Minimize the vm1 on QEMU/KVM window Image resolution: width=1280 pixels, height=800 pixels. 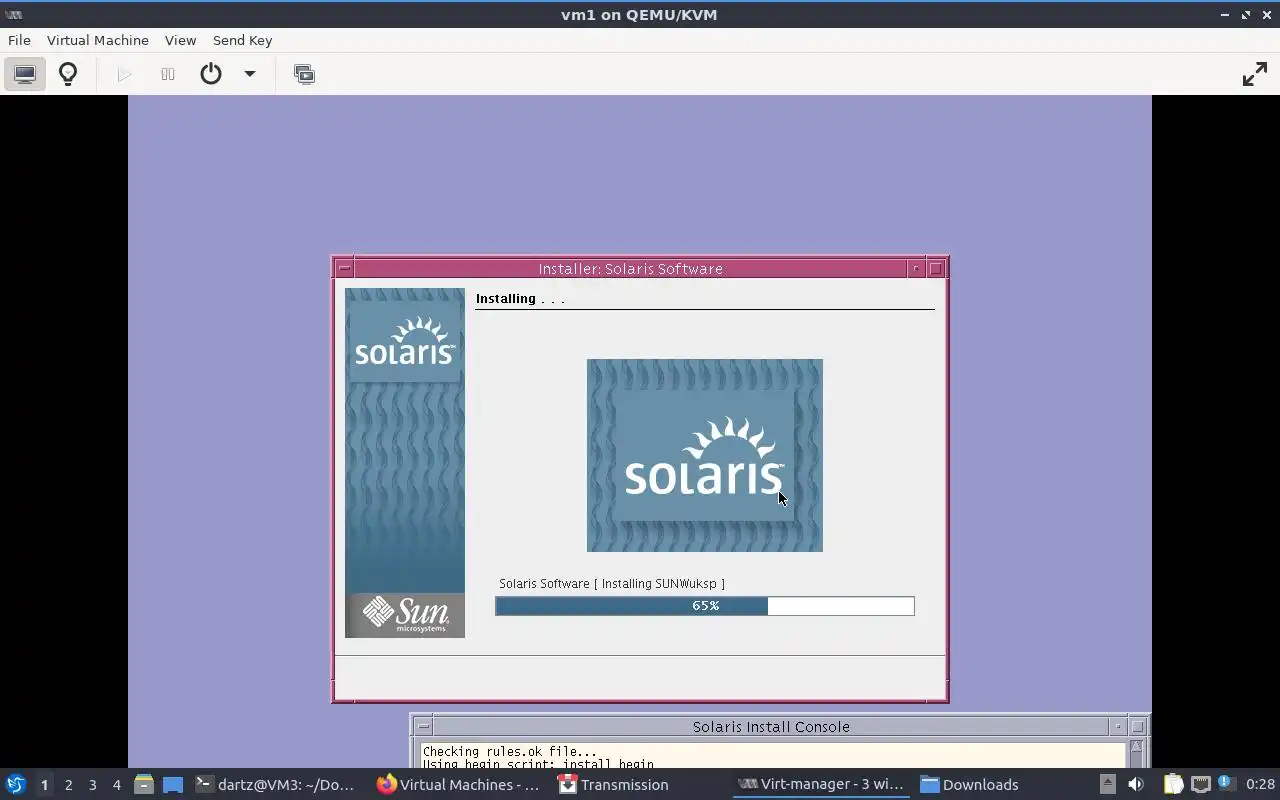tap(1225, 15)
